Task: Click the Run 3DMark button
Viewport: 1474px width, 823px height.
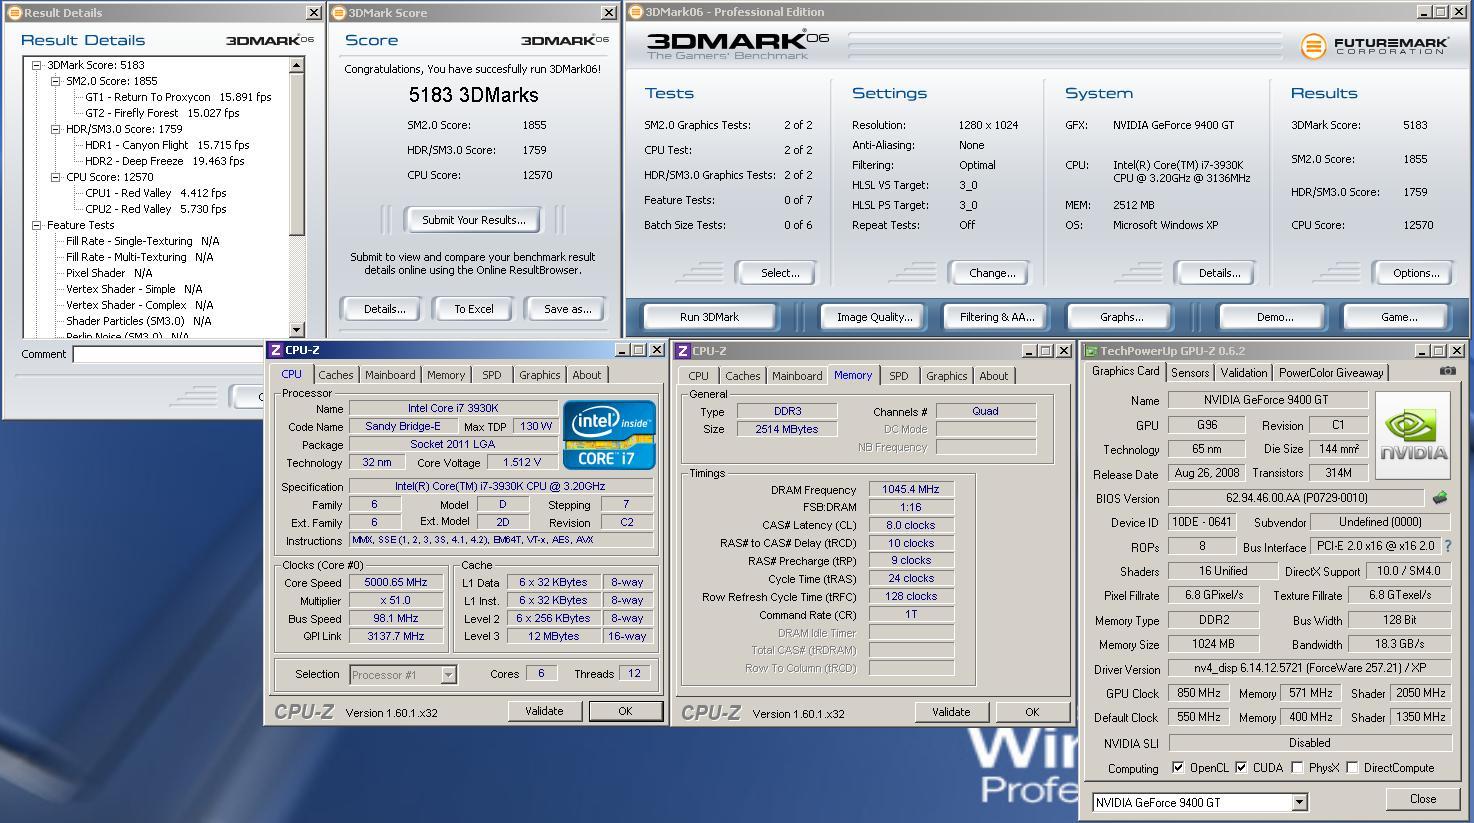Action: [709, 317]
